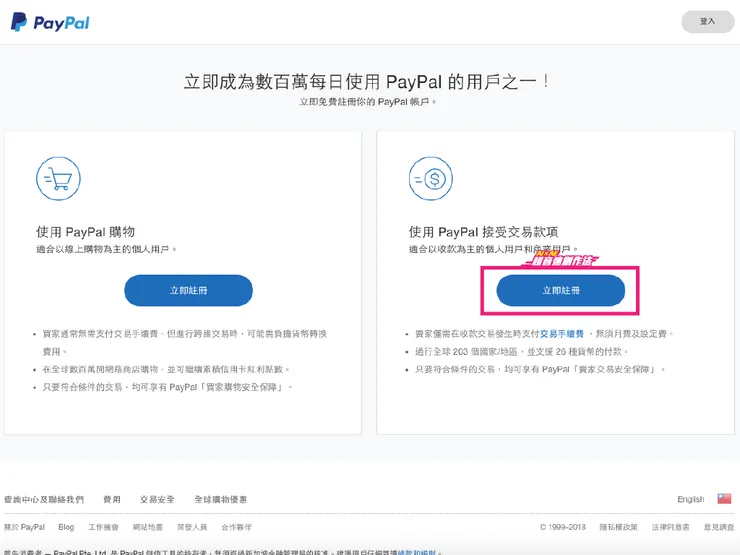The width and height of the screenshot is (740, 555).
Task: Click the bullet mentioning 買家購物安全保障
Action: [x=167, y=387]
